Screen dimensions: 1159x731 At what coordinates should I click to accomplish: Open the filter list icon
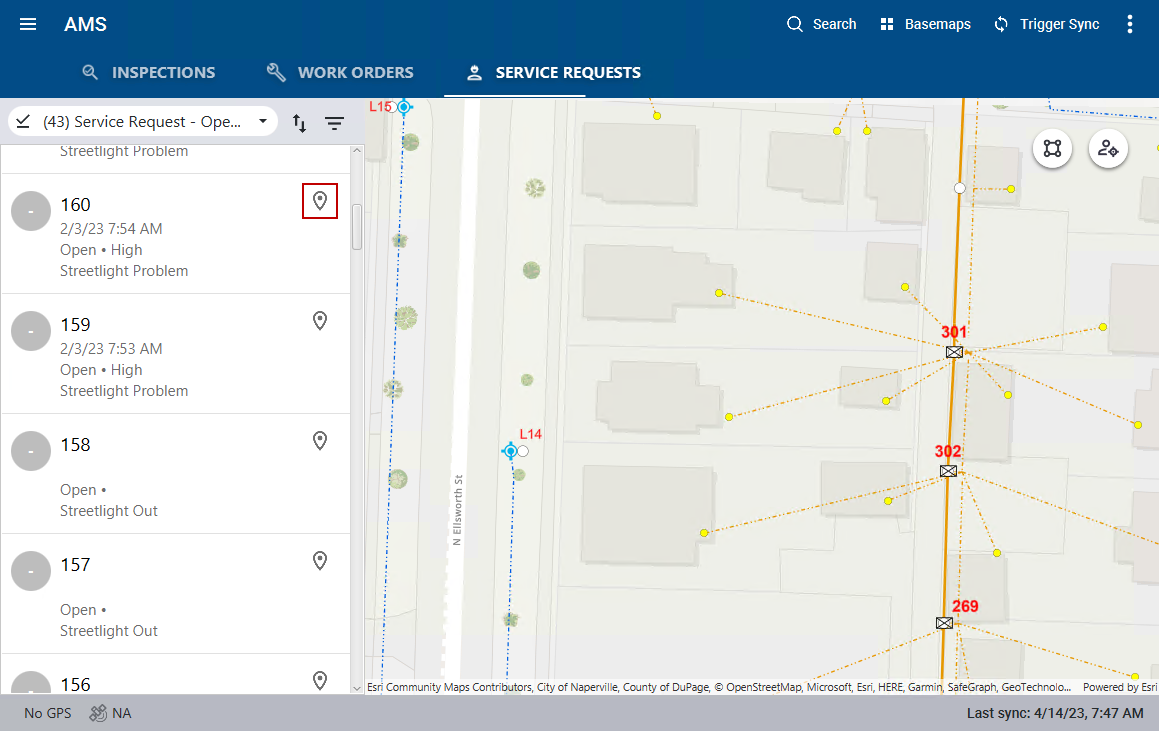334,123
